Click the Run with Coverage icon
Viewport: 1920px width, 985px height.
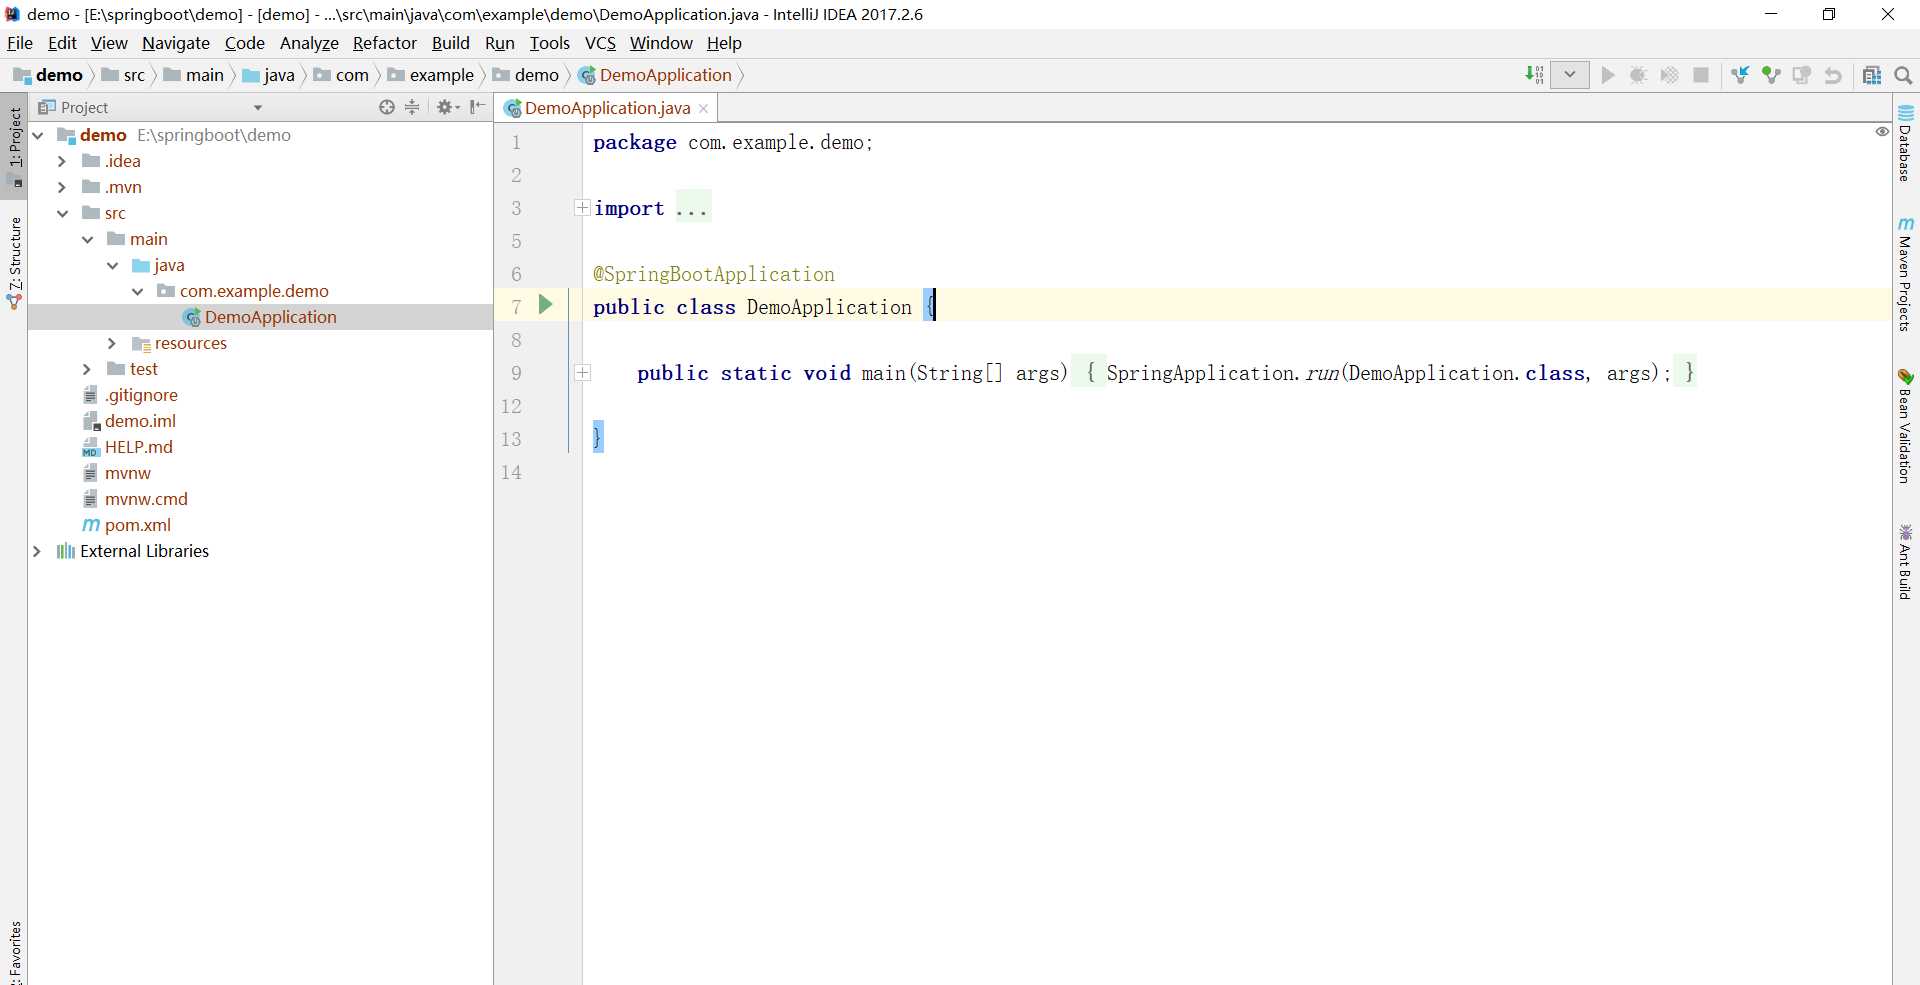click(x=1669, y=75)
